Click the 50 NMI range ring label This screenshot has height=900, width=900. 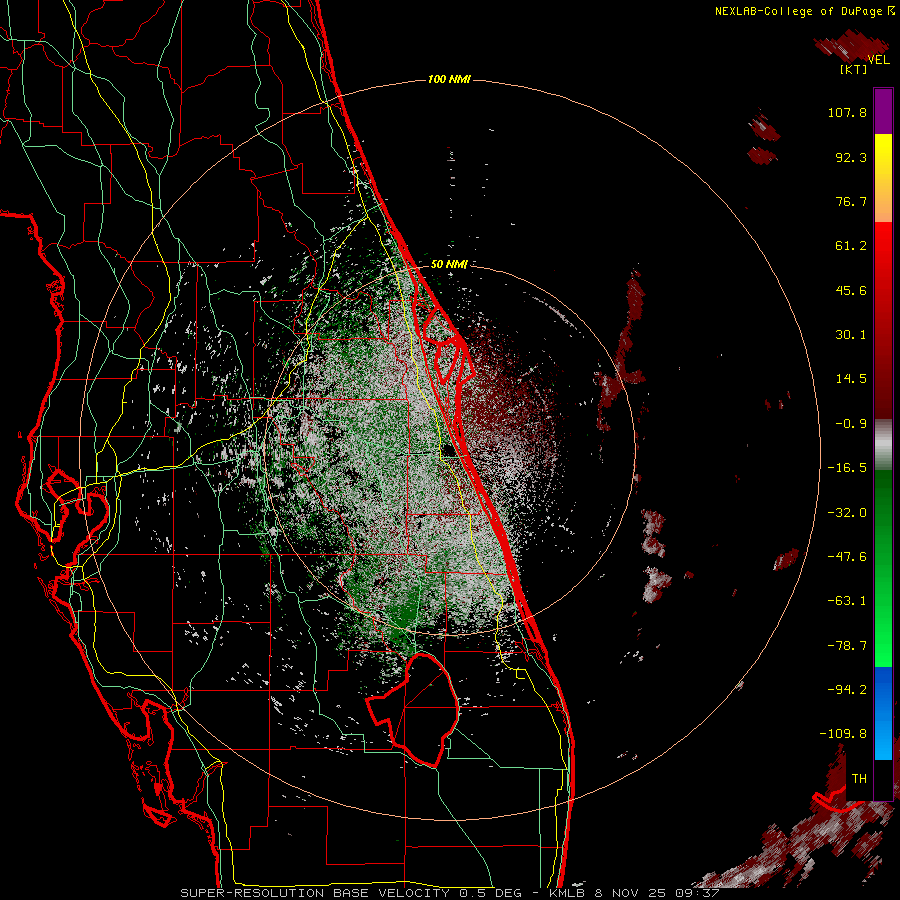coord(449,264)
